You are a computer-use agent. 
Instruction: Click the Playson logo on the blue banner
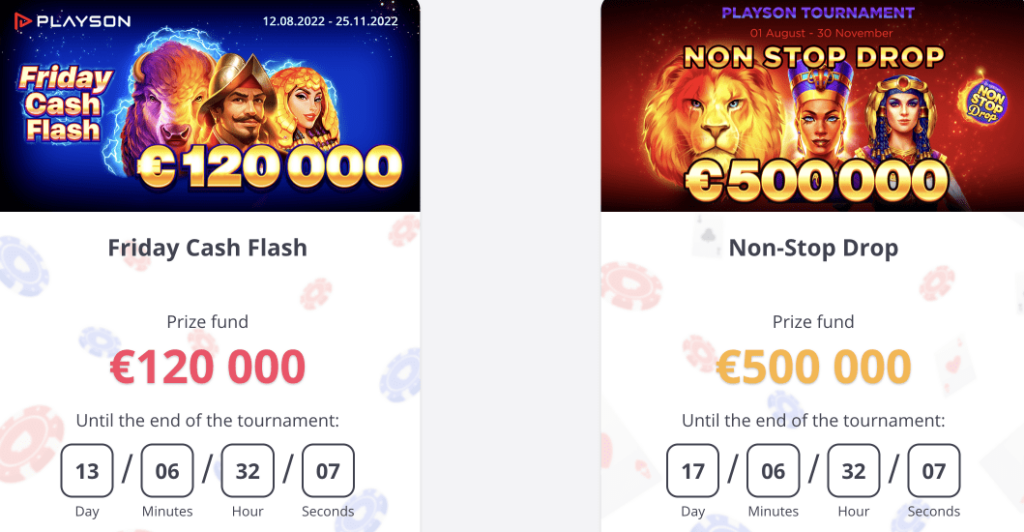72,22
